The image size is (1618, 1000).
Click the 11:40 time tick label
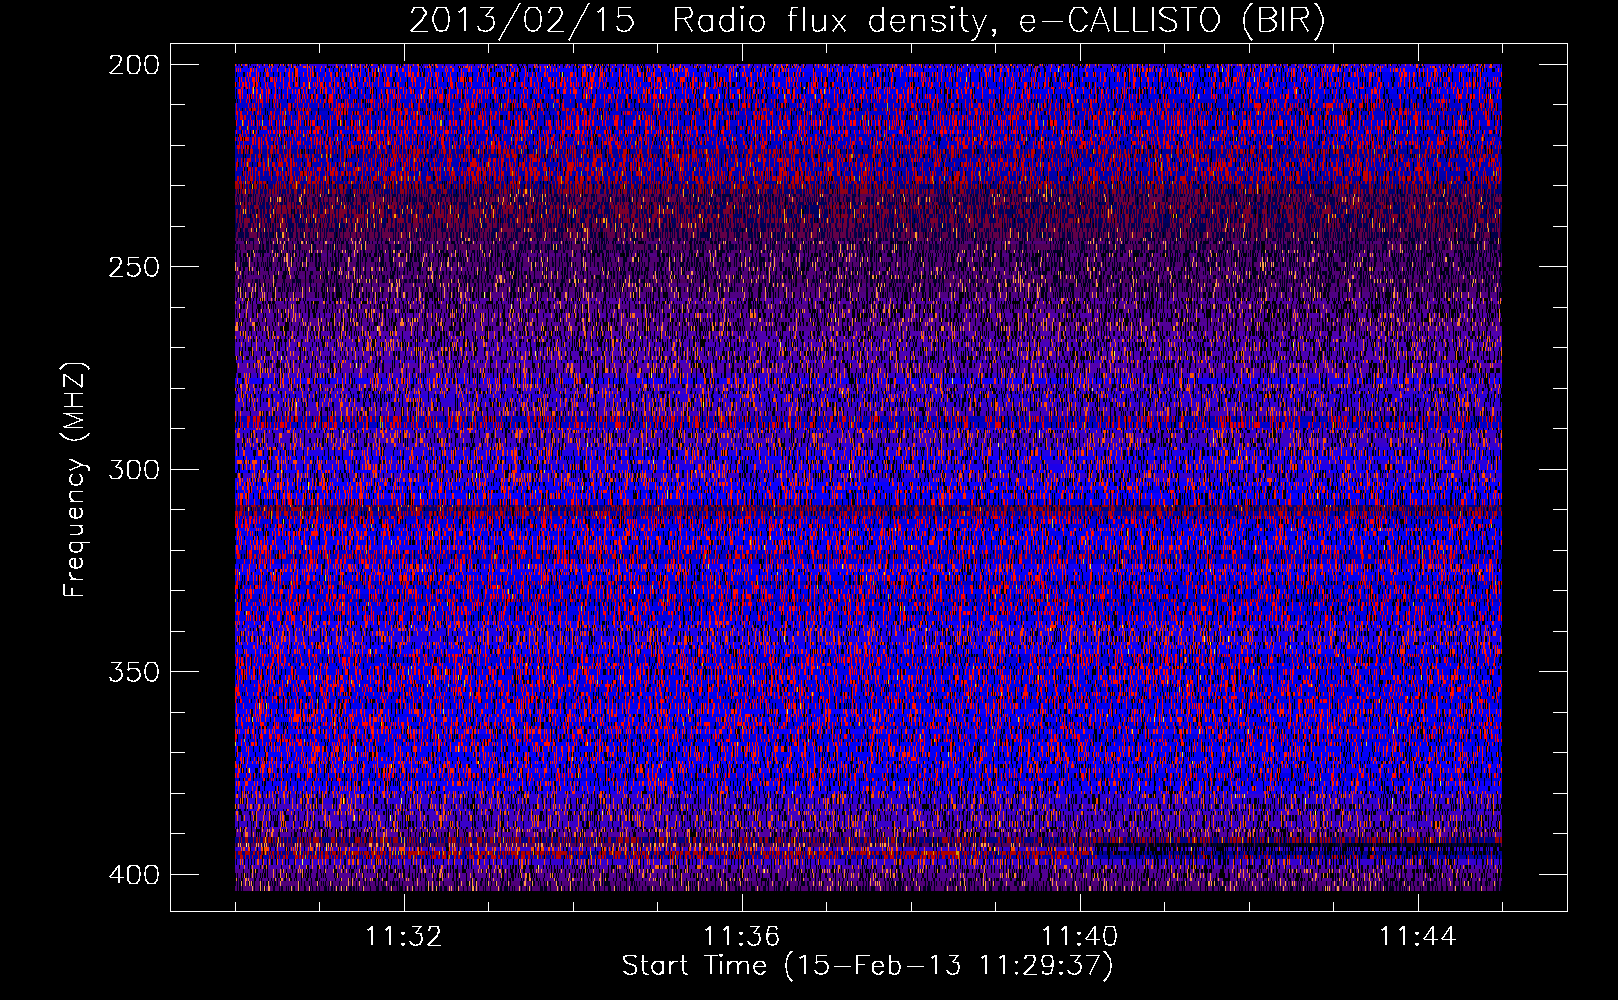tap(1079, 937)
